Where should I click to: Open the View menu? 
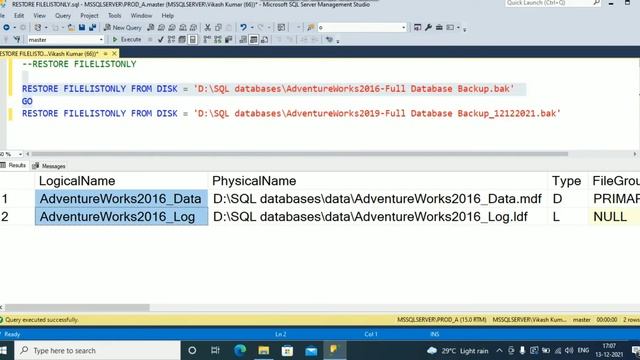[39, 16]
